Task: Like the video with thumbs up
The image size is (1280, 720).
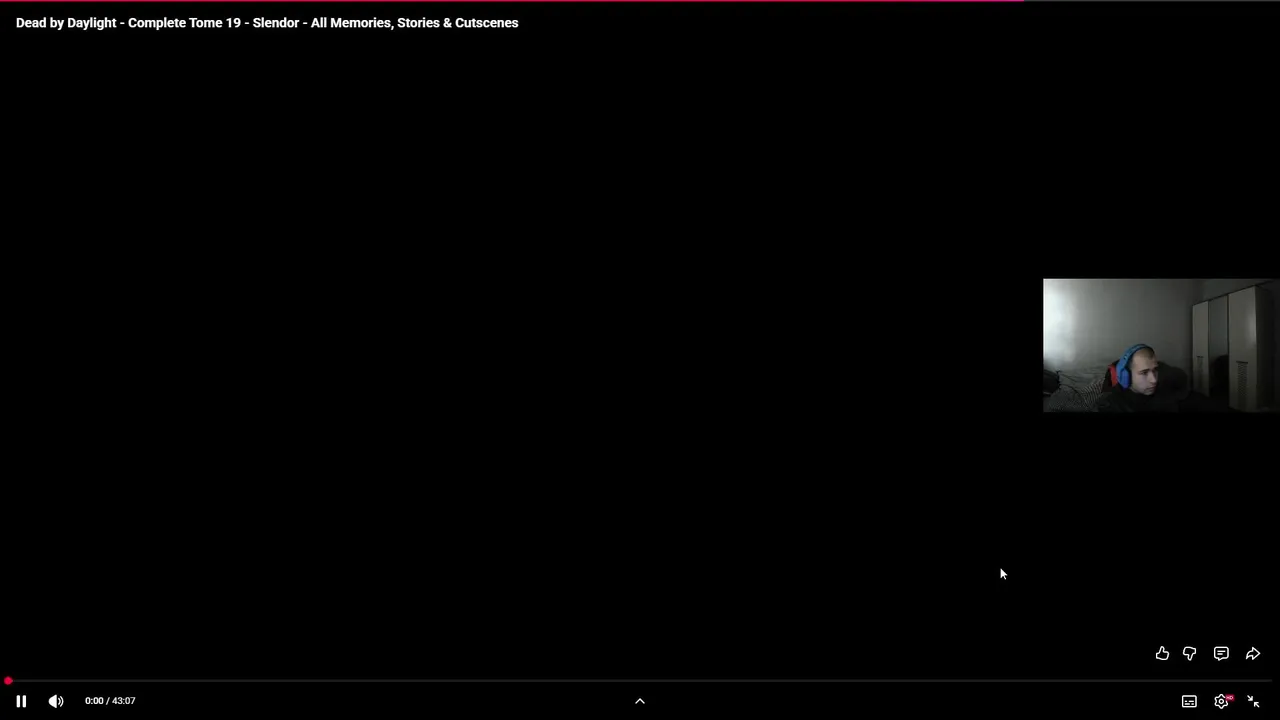Action: (x=1162, y=653)
